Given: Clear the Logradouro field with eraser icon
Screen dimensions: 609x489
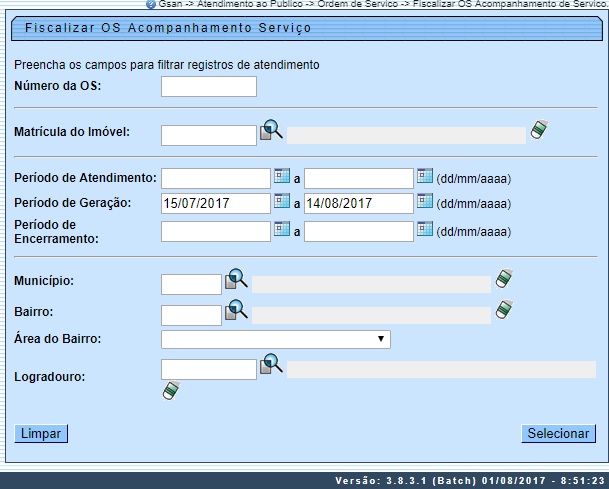Looking at the screenshot, I should pos(171,390).
